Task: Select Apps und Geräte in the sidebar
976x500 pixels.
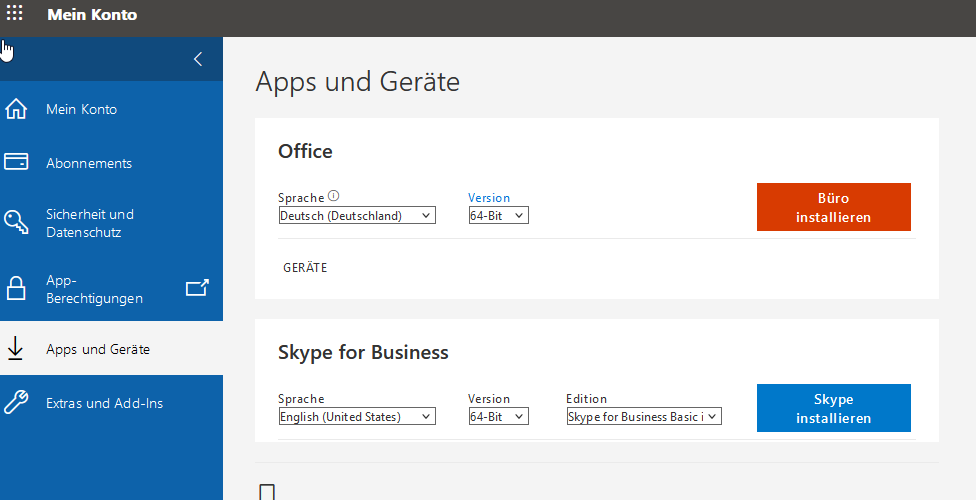Action: [111, 349]
